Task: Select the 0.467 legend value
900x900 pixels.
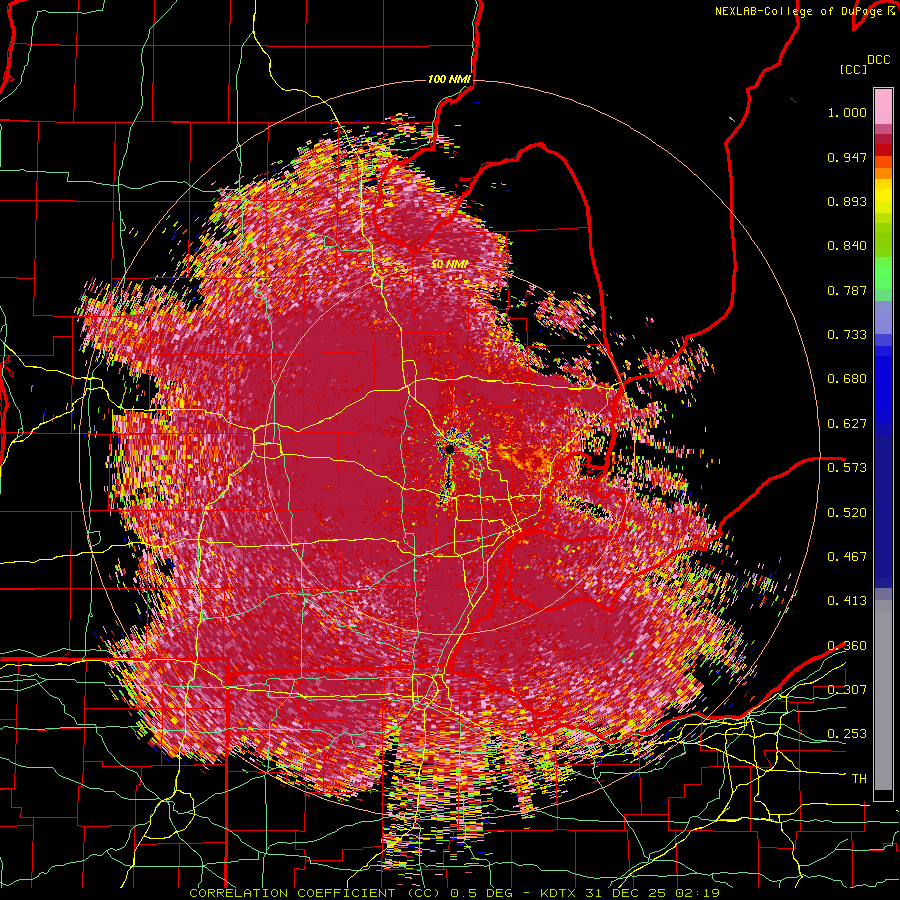Action: [x=847, y=557]
